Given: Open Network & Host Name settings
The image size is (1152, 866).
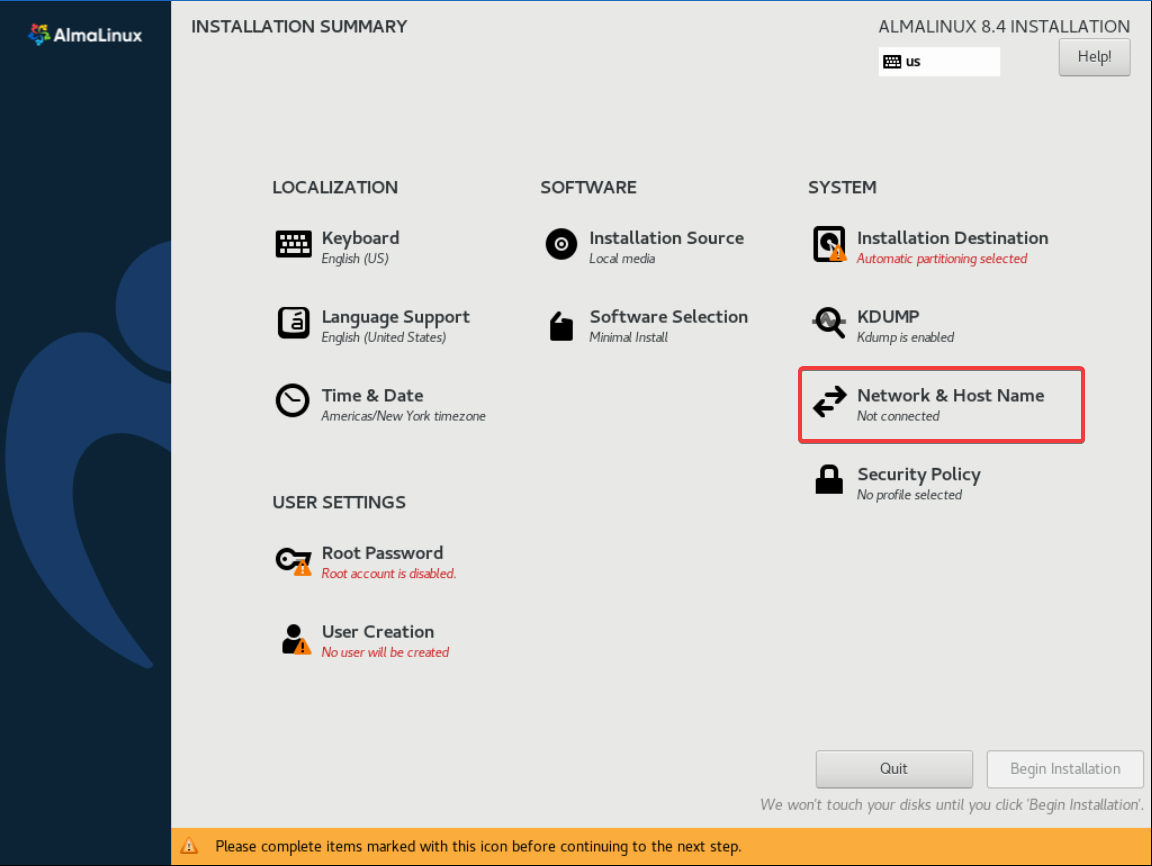Looking at the screenshot, I should point(951,395).
